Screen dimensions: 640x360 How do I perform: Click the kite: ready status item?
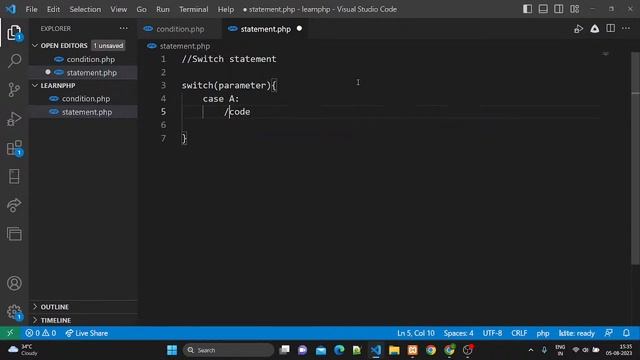tap(576, 333)
